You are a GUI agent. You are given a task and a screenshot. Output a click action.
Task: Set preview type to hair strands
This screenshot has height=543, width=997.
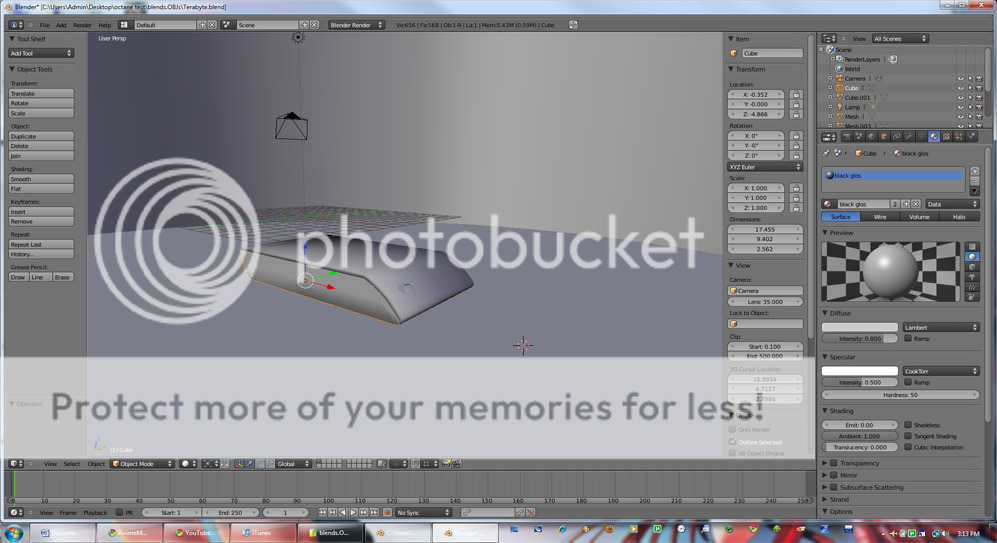[x=972, y=287]
